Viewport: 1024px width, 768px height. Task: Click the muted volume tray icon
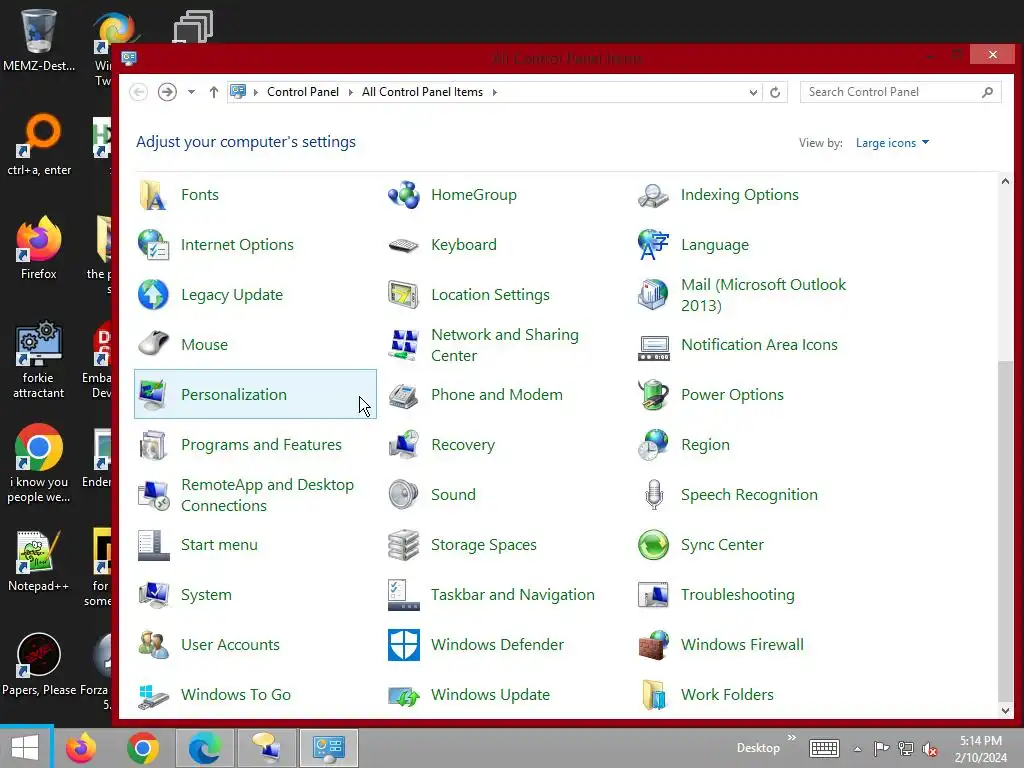click(929, 749)
